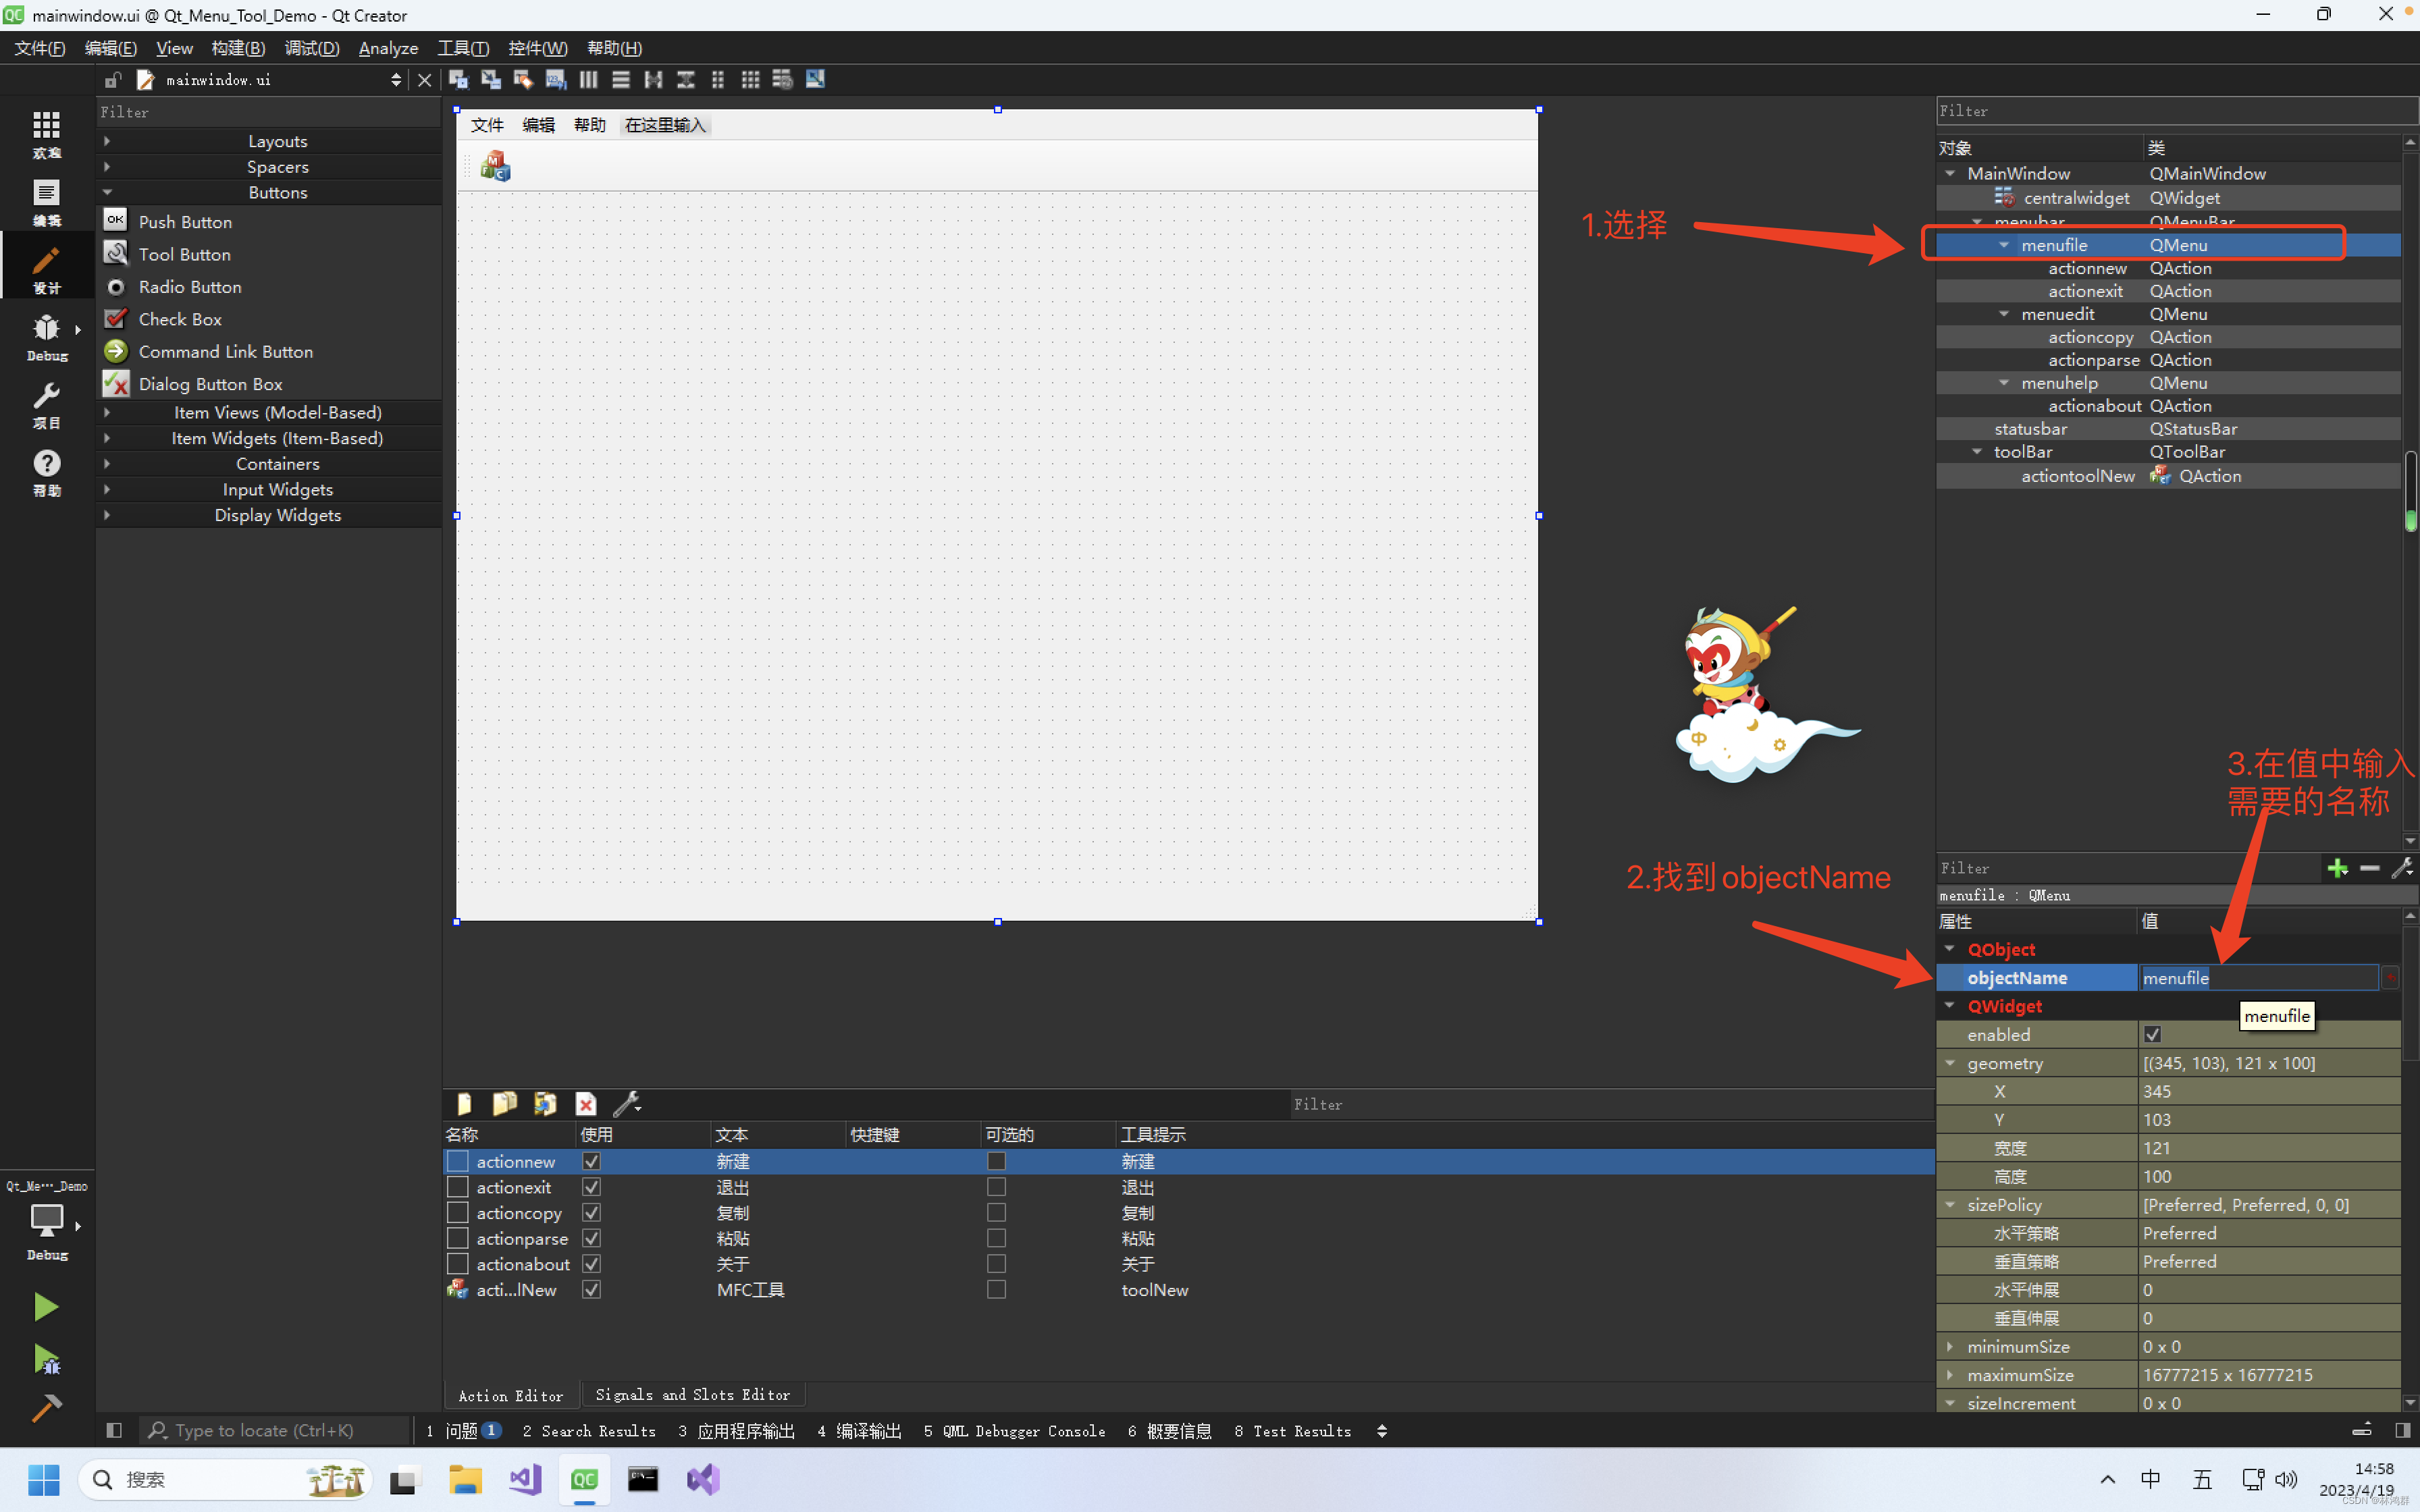The height and width of the screenshot is (1512, 2420).
Task: Click the Edit Tab Order toolbar icon
Action: coord(555,79)
